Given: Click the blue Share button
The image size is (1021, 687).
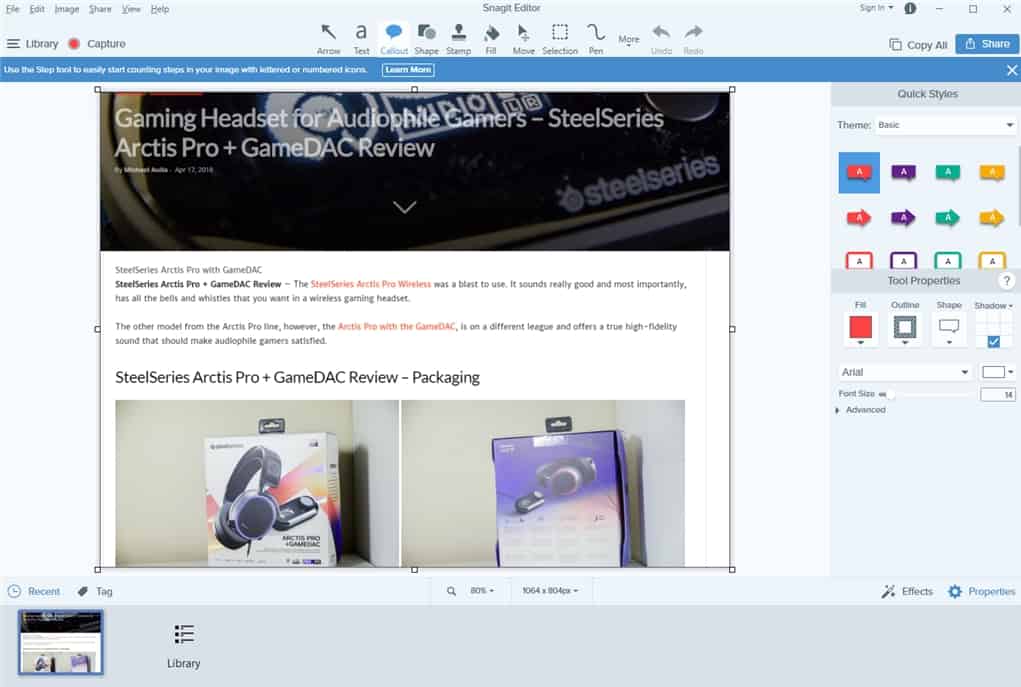Looking at the screenshot, I should [x=987, y=44].
